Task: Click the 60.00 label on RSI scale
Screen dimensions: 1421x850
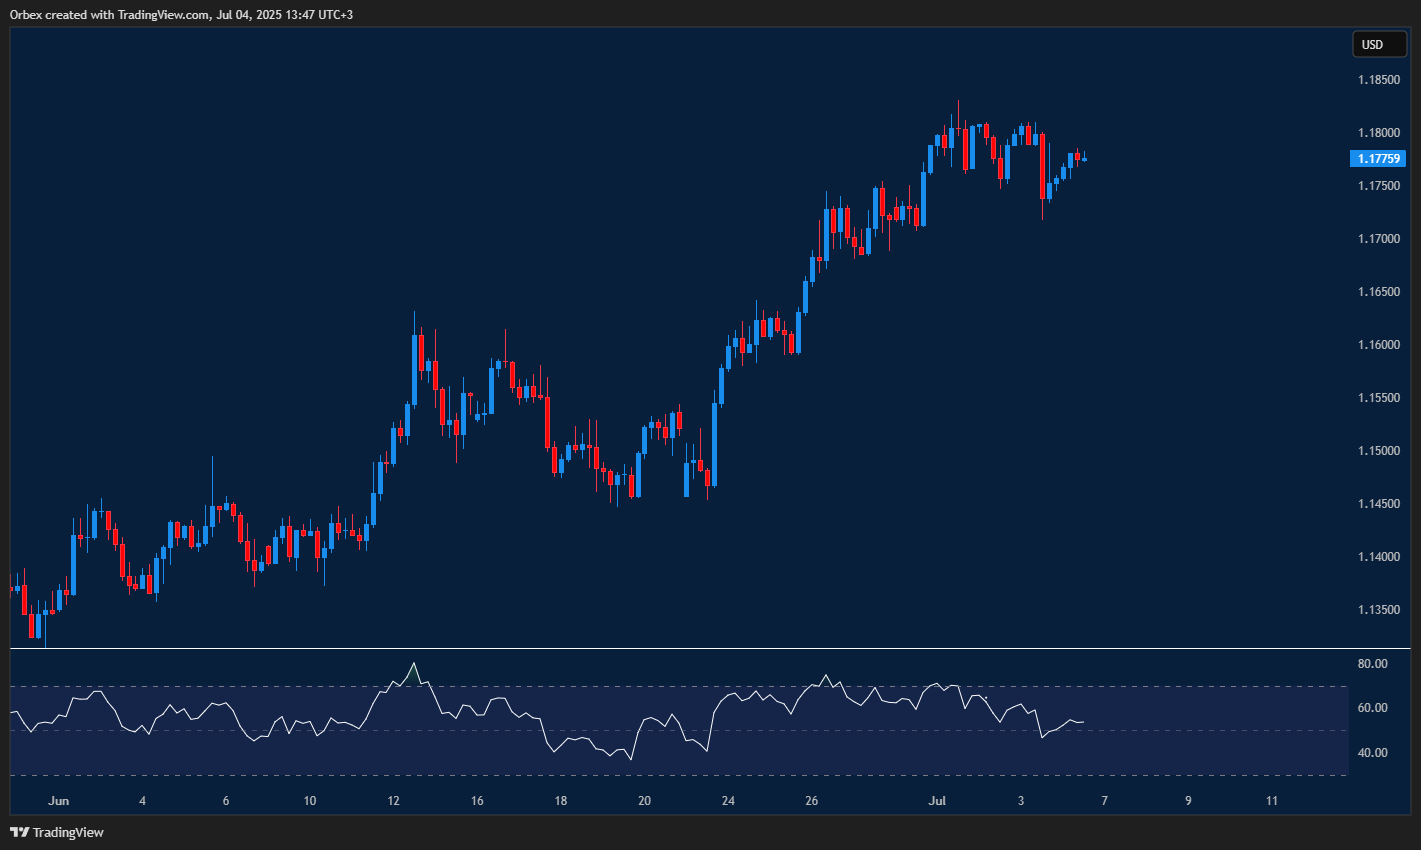Action: click(x=1372, y=708)
